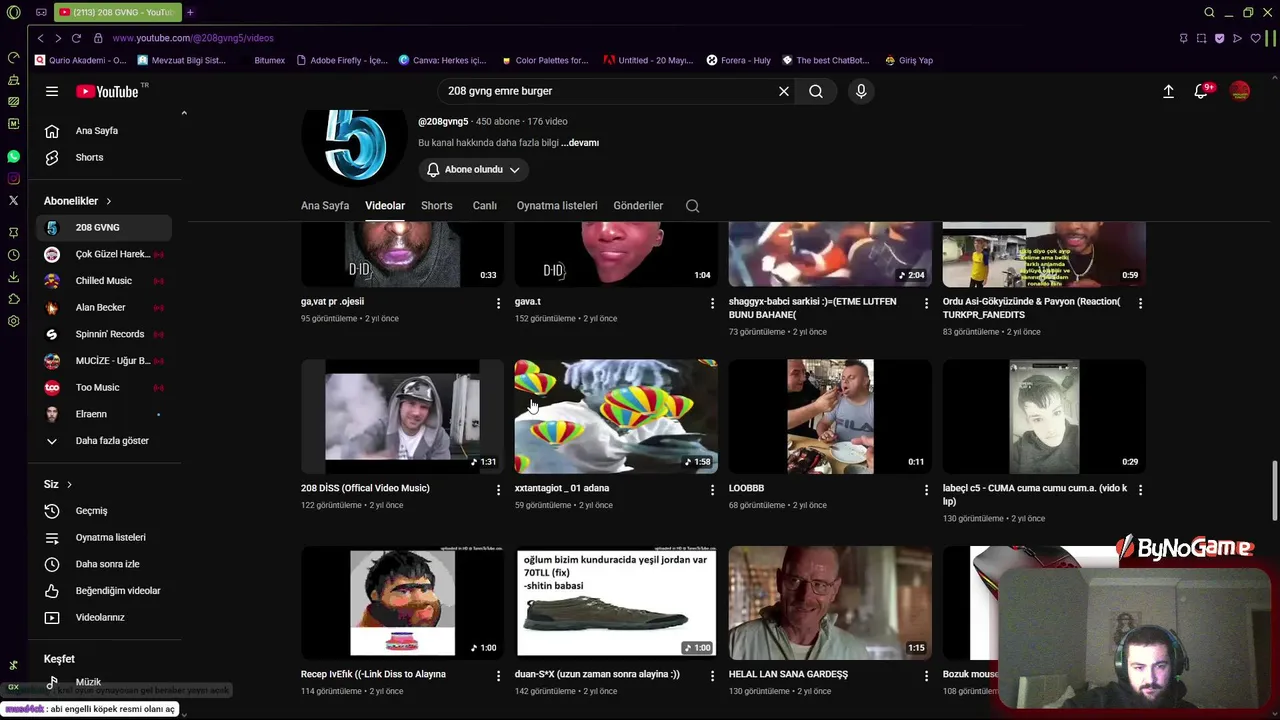Play the 208 DİSS thumbnail

(x=402, y=416)
